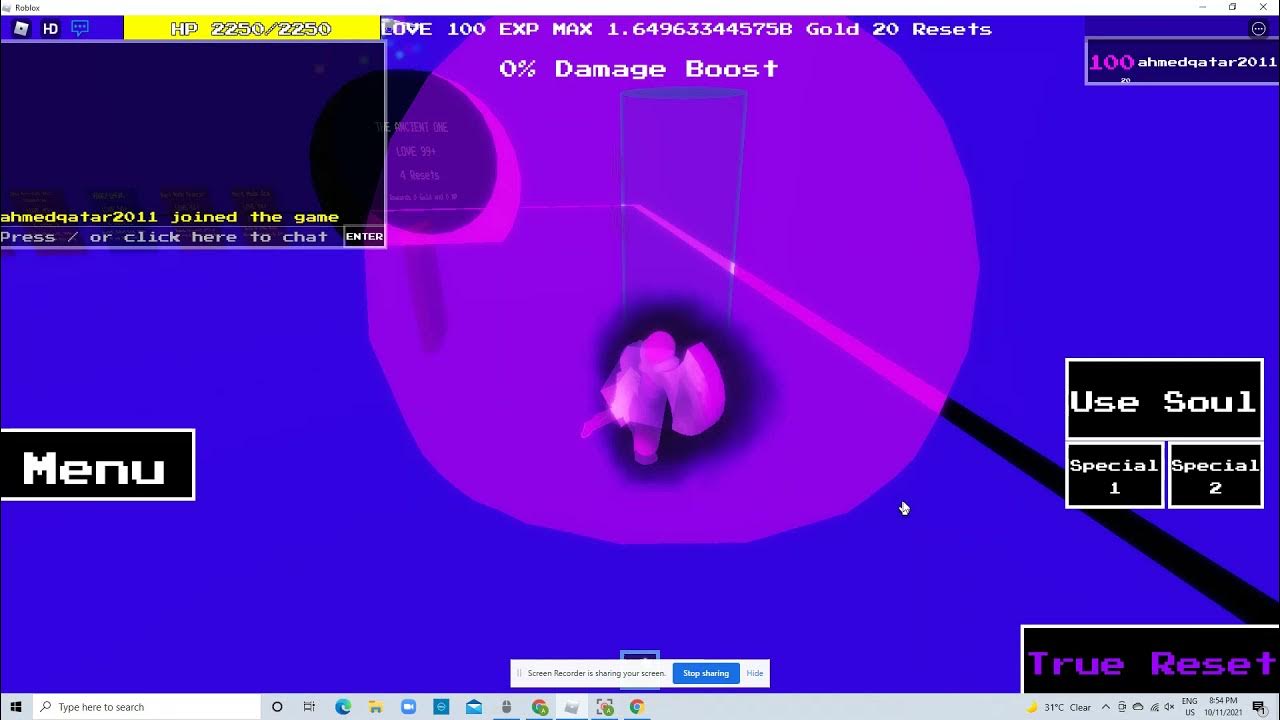This screenshot has height=720, width=1280.
Task: Open the last Chrome taskbar icon
Action: (x=637, y=707)
